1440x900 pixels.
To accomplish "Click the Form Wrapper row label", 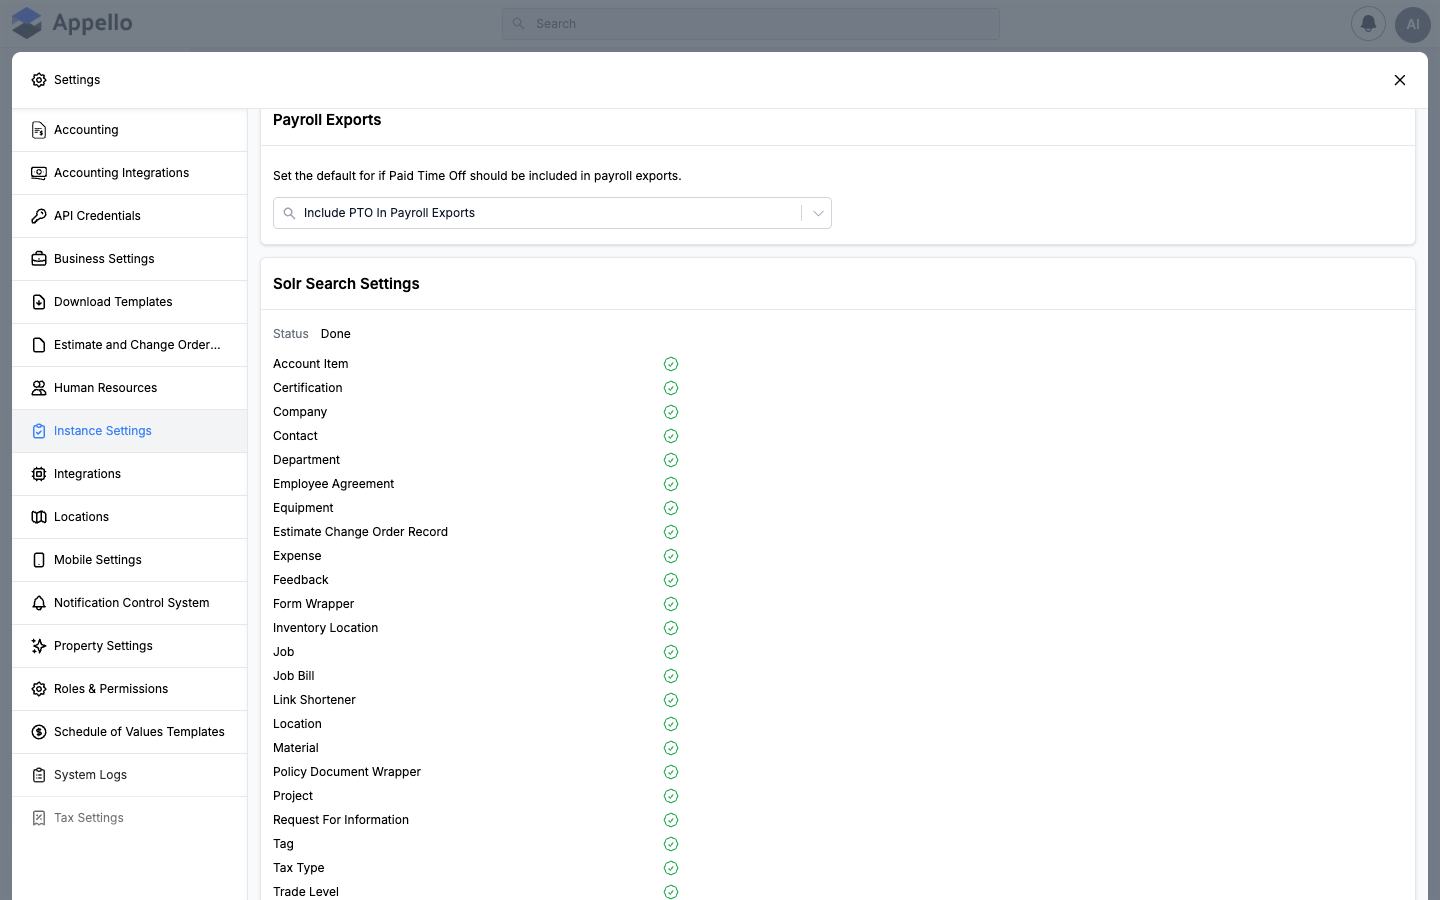I will [x=314, y=604].
